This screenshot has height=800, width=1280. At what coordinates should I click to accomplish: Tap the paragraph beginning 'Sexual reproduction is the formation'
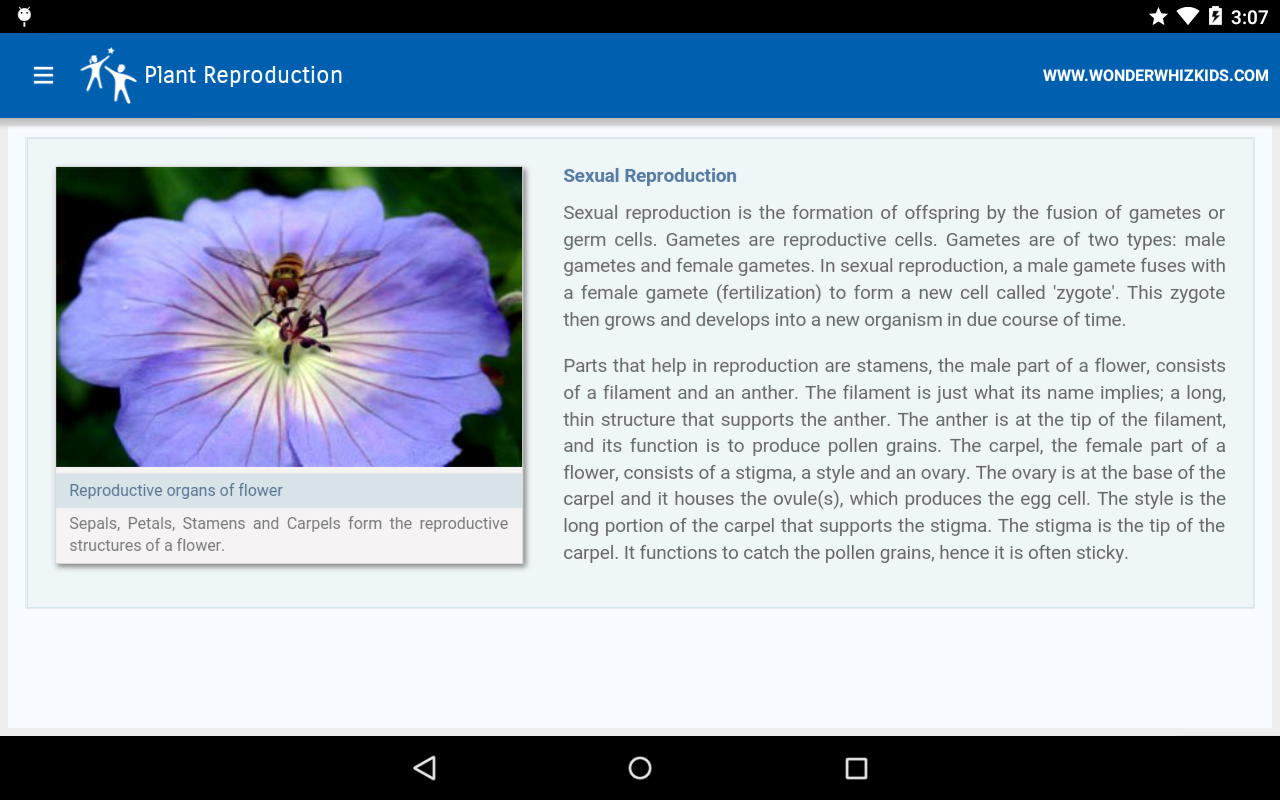point(894,266)
